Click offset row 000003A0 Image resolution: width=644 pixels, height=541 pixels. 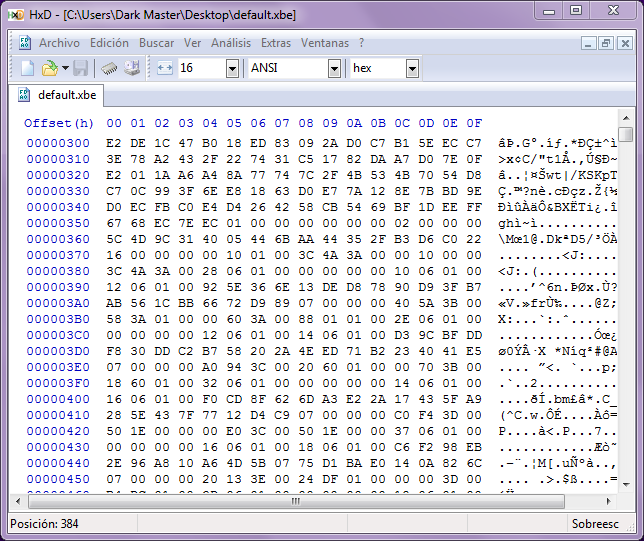coord(58,303)
